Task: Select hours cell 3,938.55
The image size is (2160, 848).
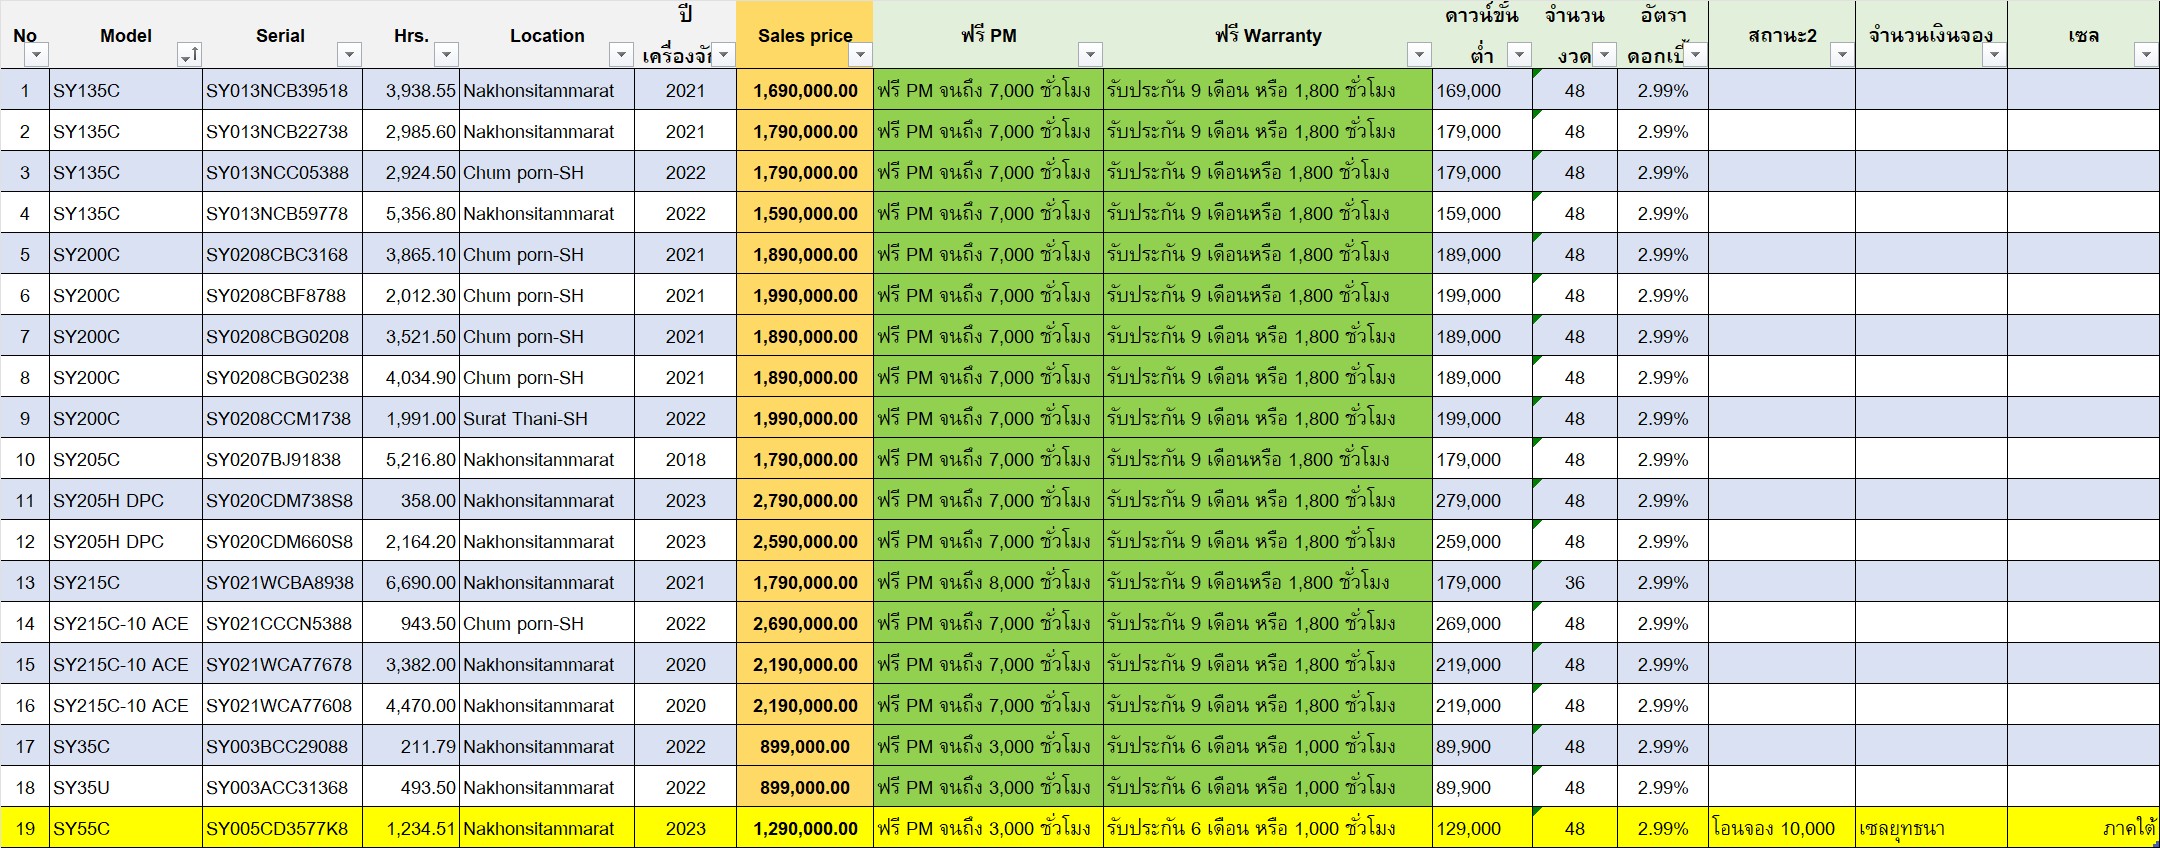Action: pyautogui.click(x=411, y=90)
